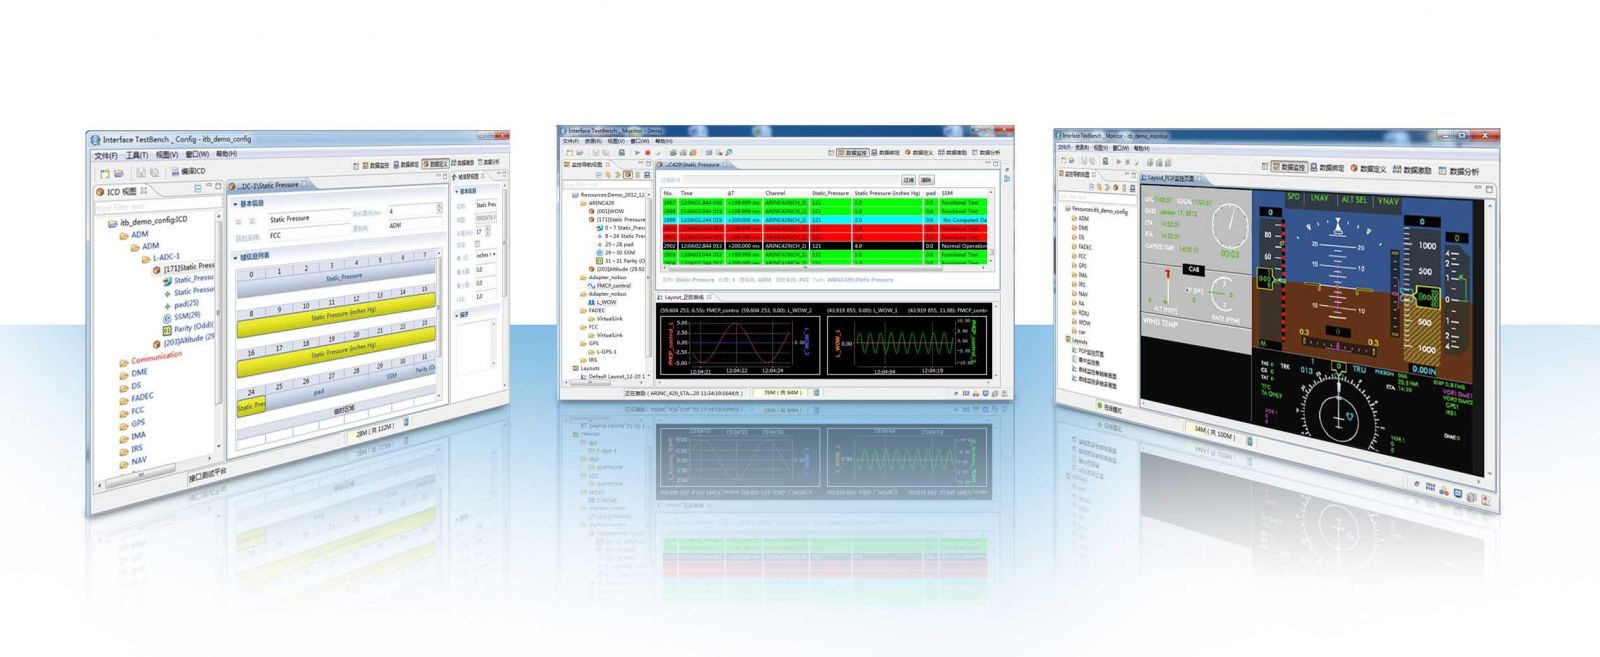This screenshot has height=657, width=1600.
Task: Click the Channel column header in data table
Action: tap(776, 193)
